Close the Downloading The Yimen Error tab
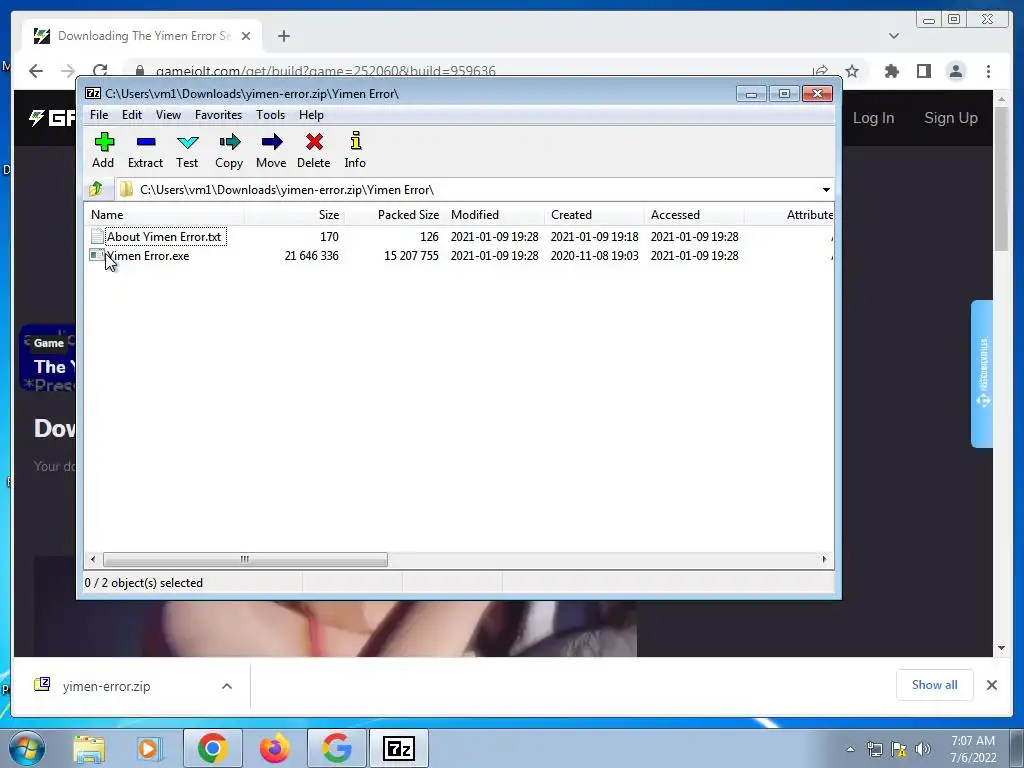Viewport: 1024px width, 768px height. [x=246, y=36]
